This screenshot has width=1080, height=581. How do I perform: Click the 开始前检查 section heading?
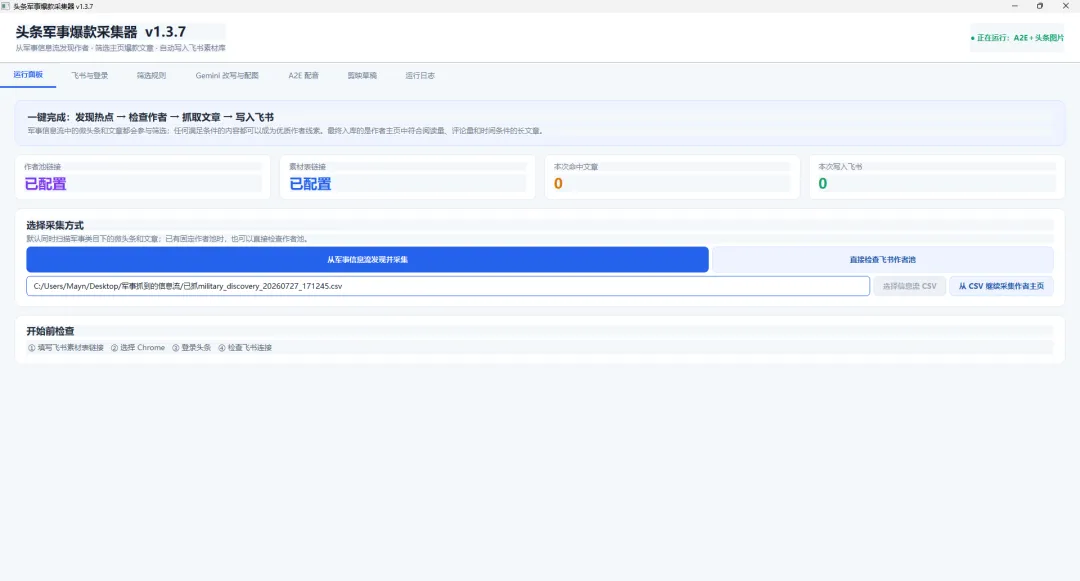[50, 331]
